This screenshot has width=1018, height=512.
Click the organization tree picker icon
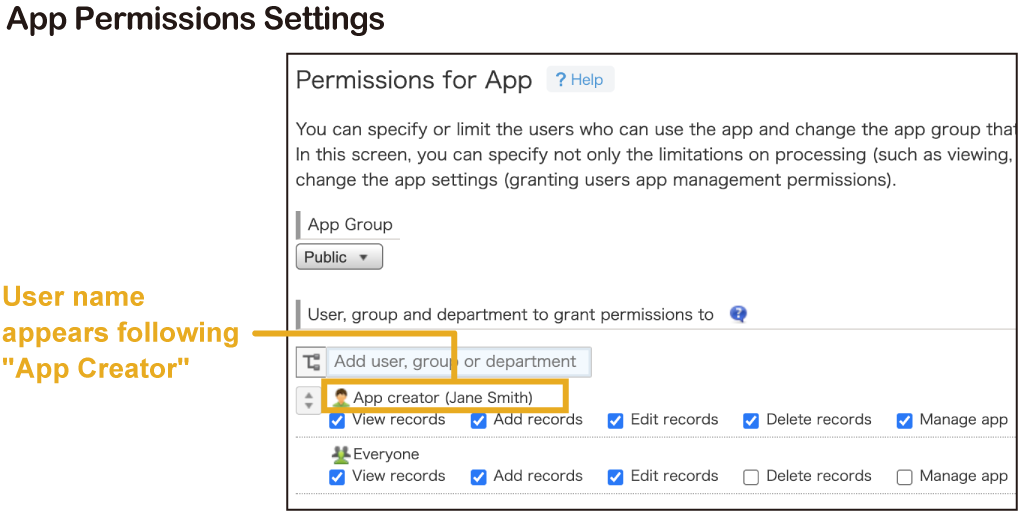pyautogui.click(x=310, y=362)
